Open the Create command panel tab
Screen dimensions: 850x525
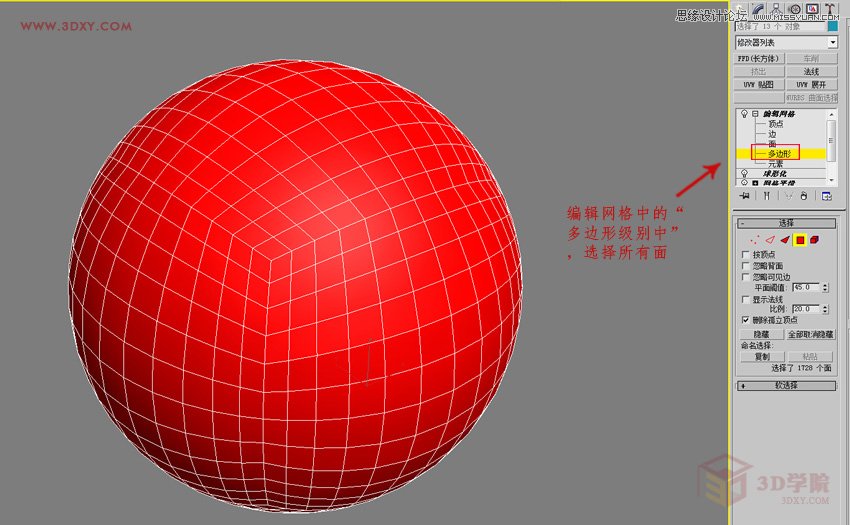click(740, 8)
